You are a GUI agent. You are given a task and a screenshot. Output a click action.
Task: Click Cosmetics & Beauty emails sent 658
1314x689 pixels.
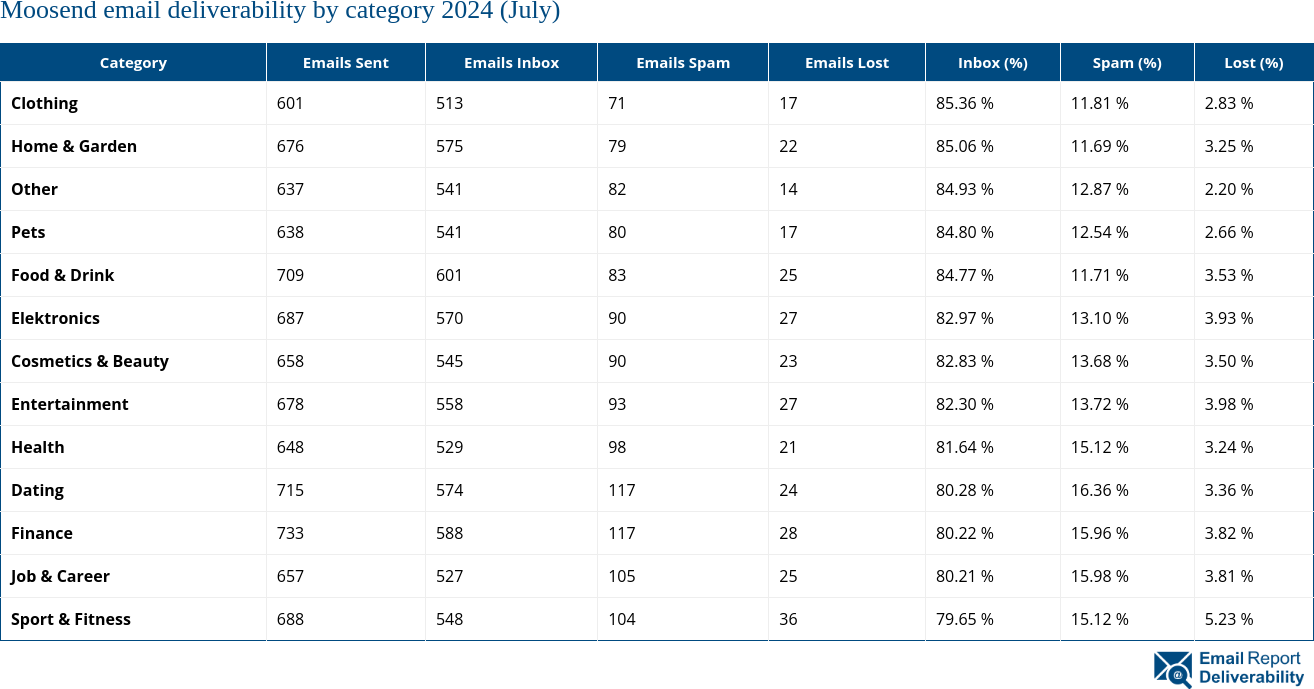coord(290,361)
